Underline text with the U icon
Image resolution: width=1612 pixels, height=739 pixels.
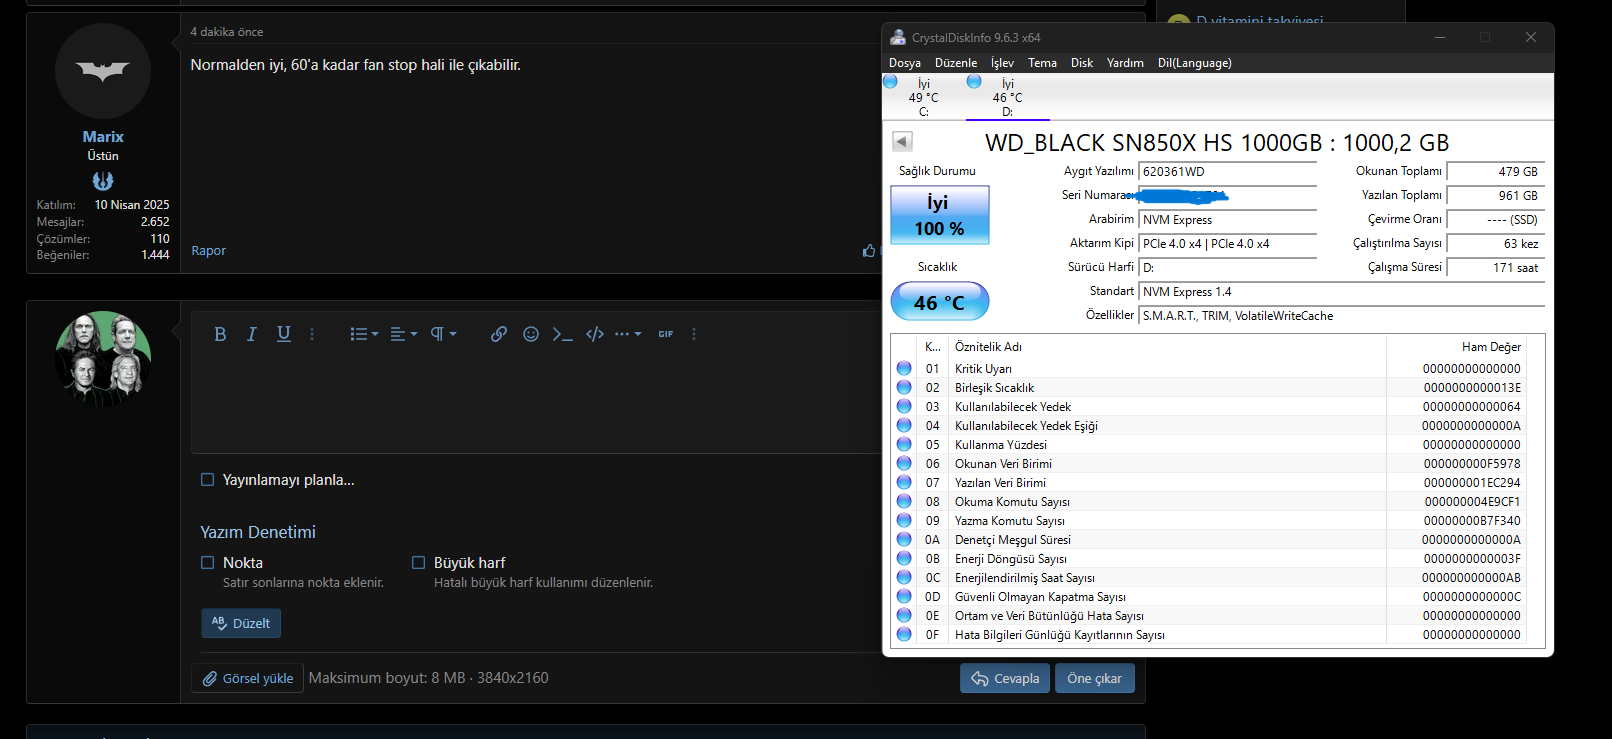(x=284, y=334)
